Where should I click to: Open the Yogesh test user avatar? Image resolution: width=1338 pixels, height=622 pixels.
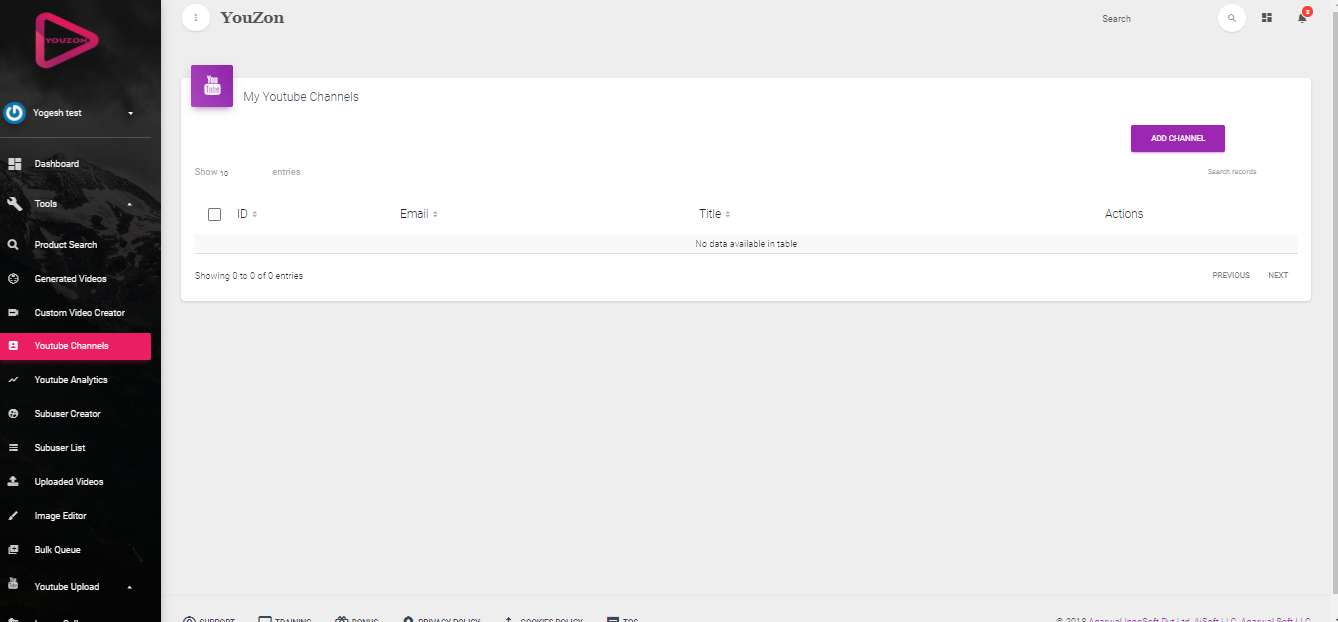[x=14, y=113]
